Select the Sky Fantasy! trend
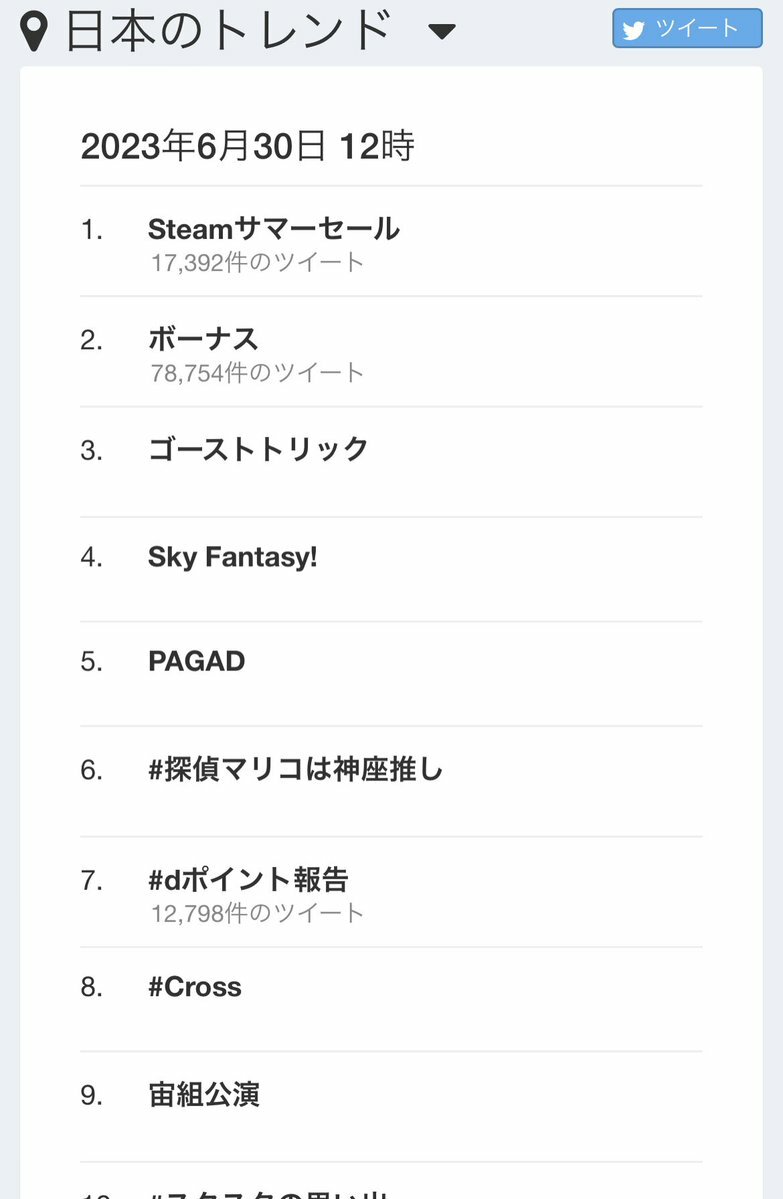 point(232,557)
